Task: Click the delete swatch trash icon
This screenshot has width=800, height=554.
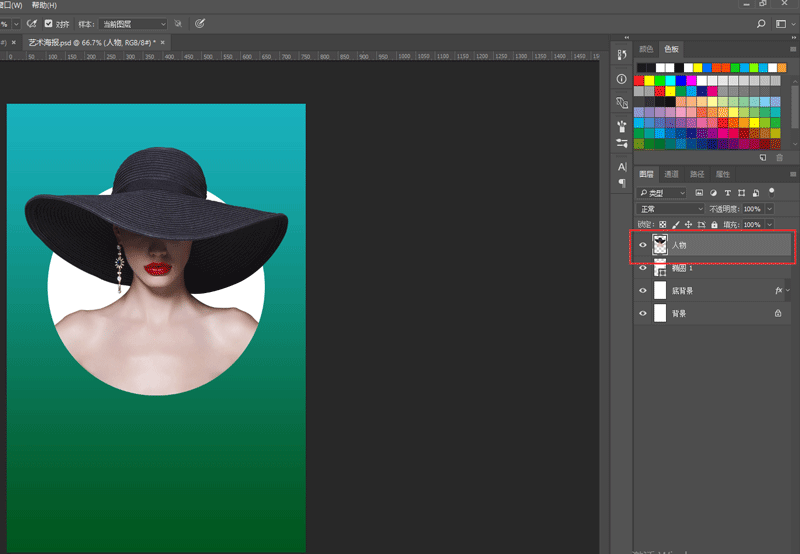Action: (x=780, y=158)
